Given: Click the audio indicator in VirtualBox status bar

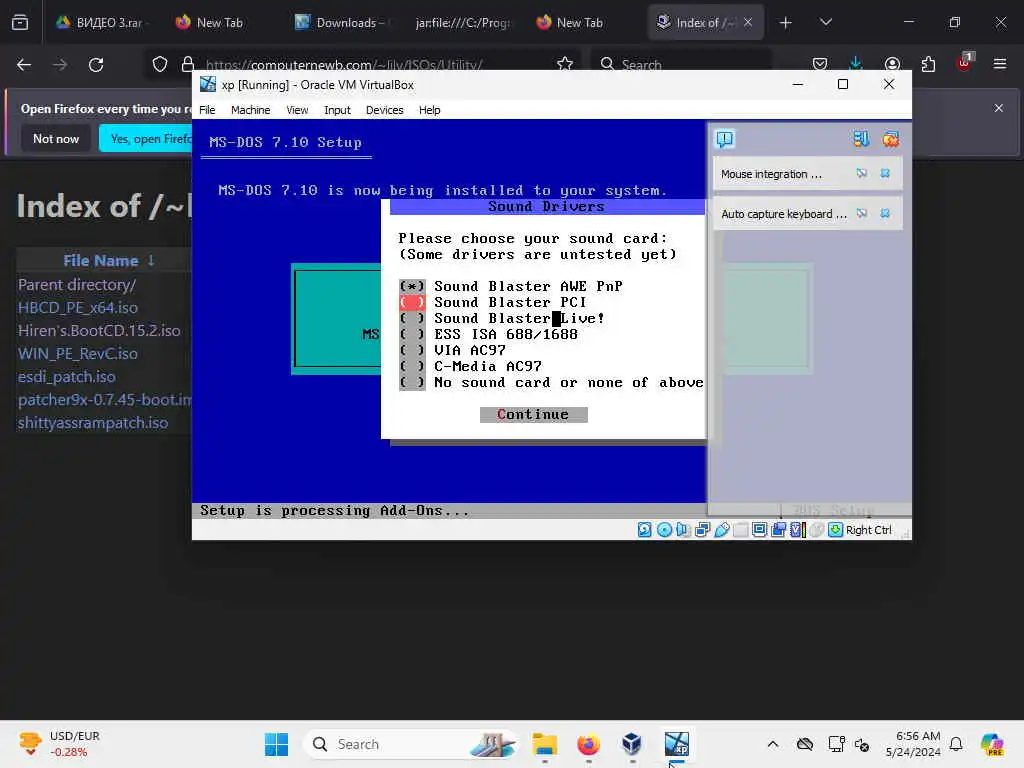Looking at the screenshot, I should click(683, 530).
